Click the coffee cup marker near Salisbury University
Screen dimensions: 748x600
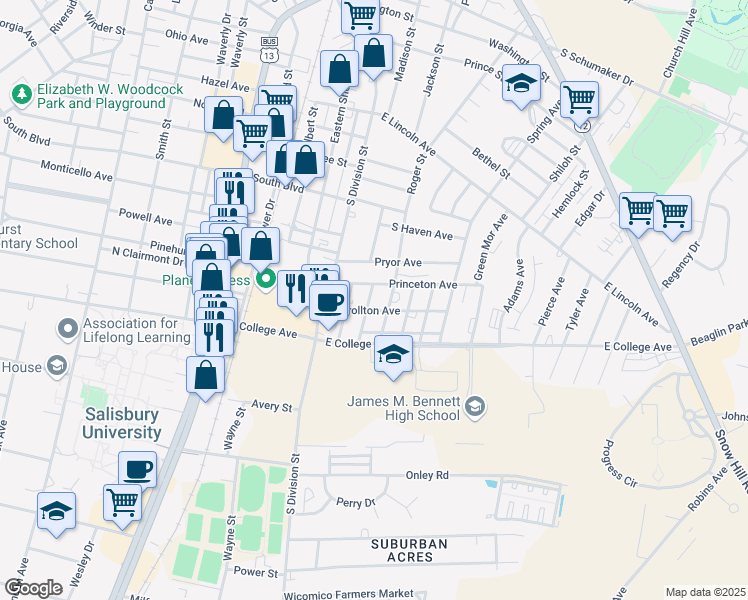click(x=137, y=469)
